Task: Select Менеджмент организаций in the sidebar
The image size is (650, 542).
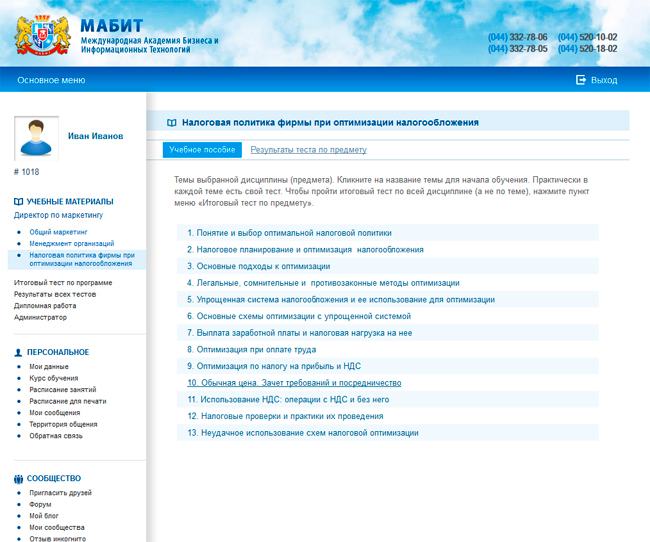Action: pyautogui.click(x=72, y=243)
